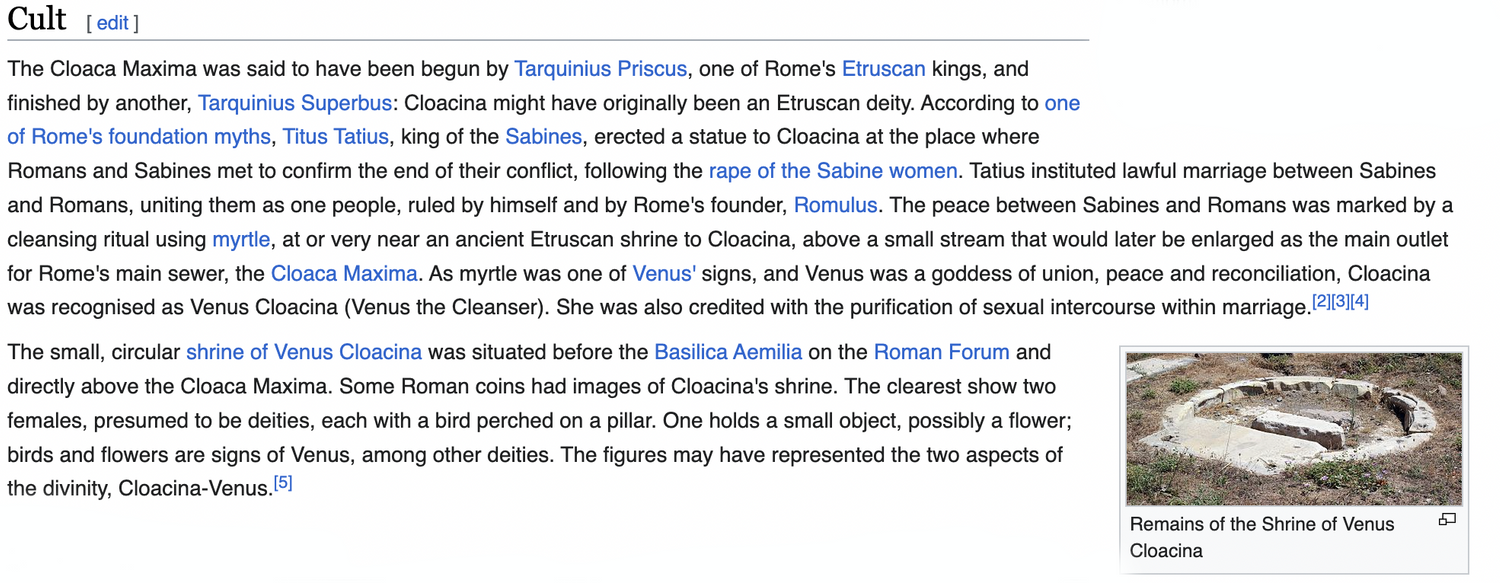
Task: Click the Cloaca Maxima link
Action: pos(344,273)
